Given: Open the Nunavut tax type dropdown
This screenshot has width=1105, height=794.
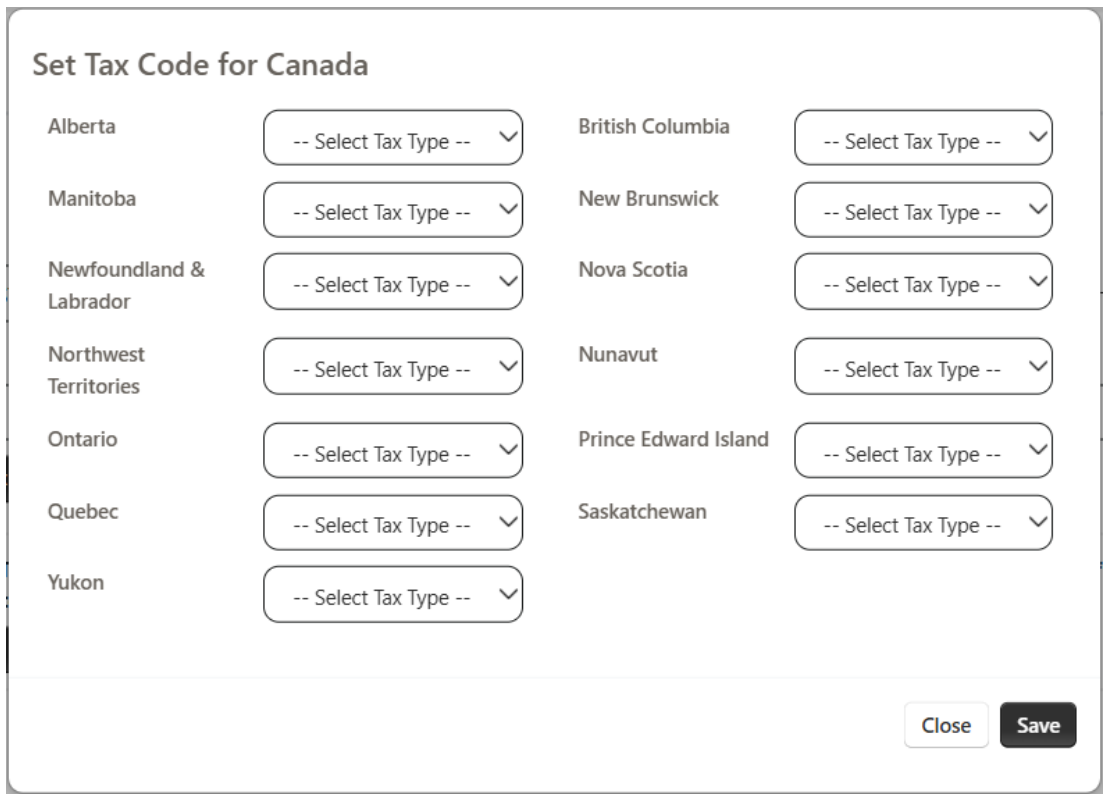Looking at the screenshot, I should pyautogui.click(x=923, y=366).
